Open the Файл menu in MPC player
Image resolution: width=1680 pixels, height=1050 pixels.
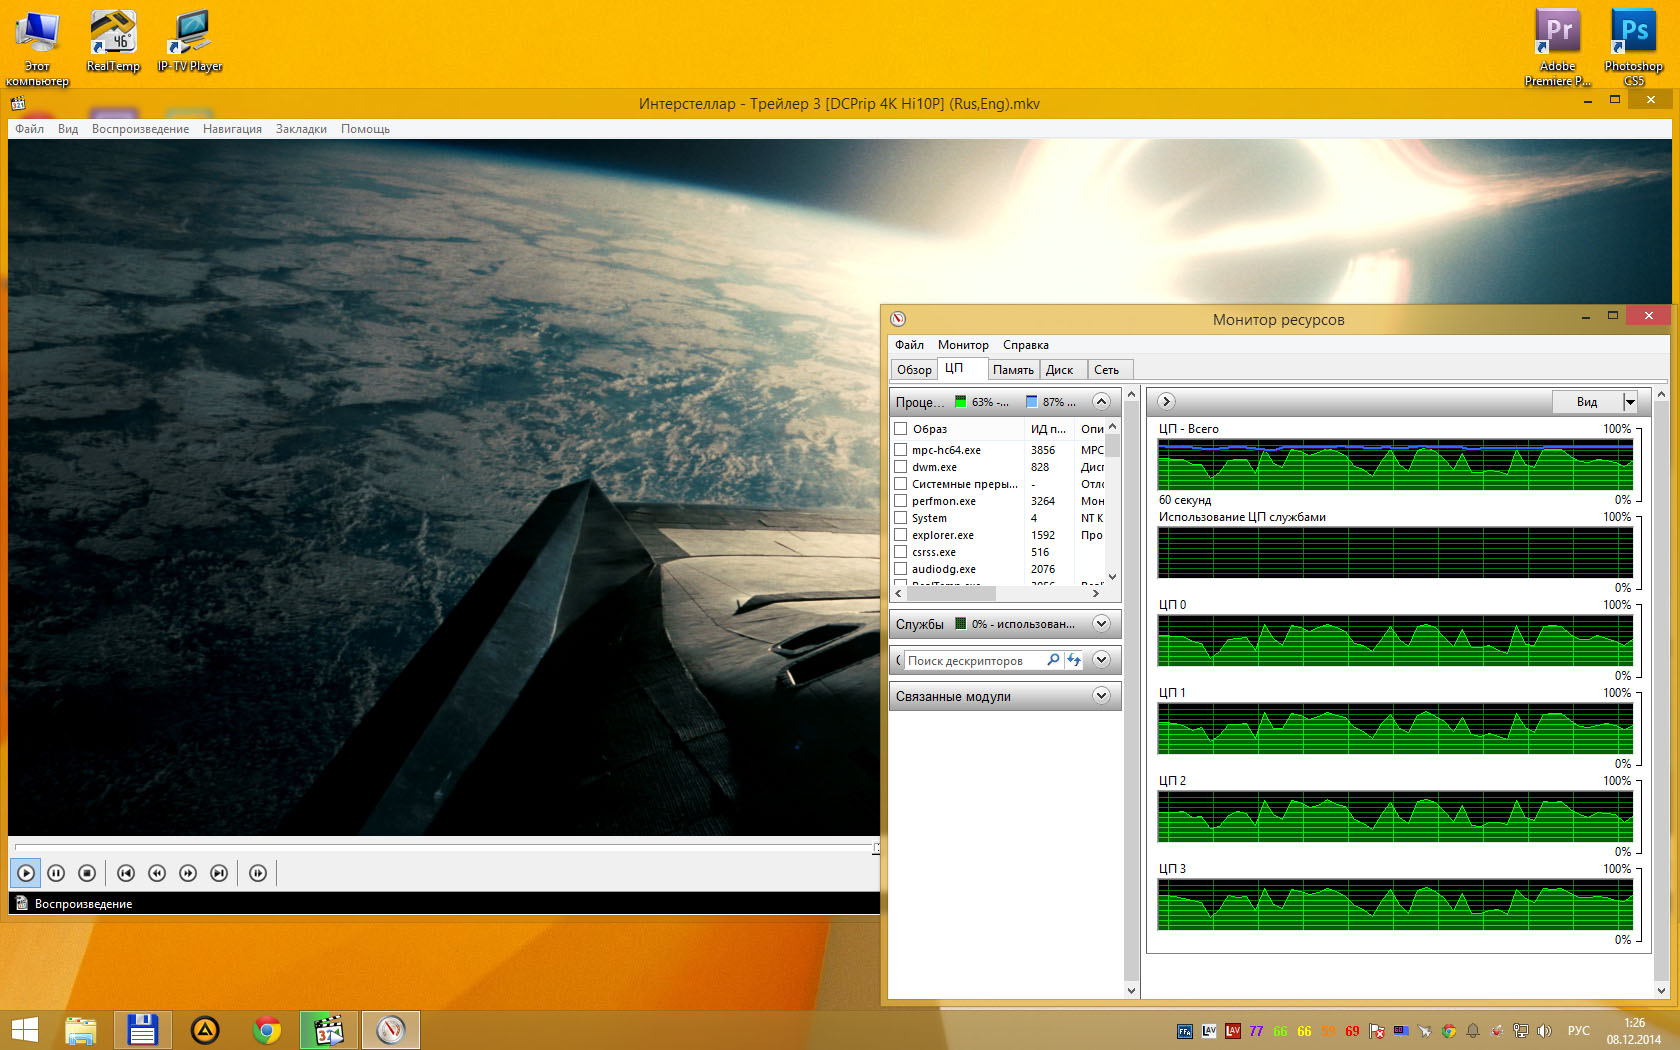29,129
